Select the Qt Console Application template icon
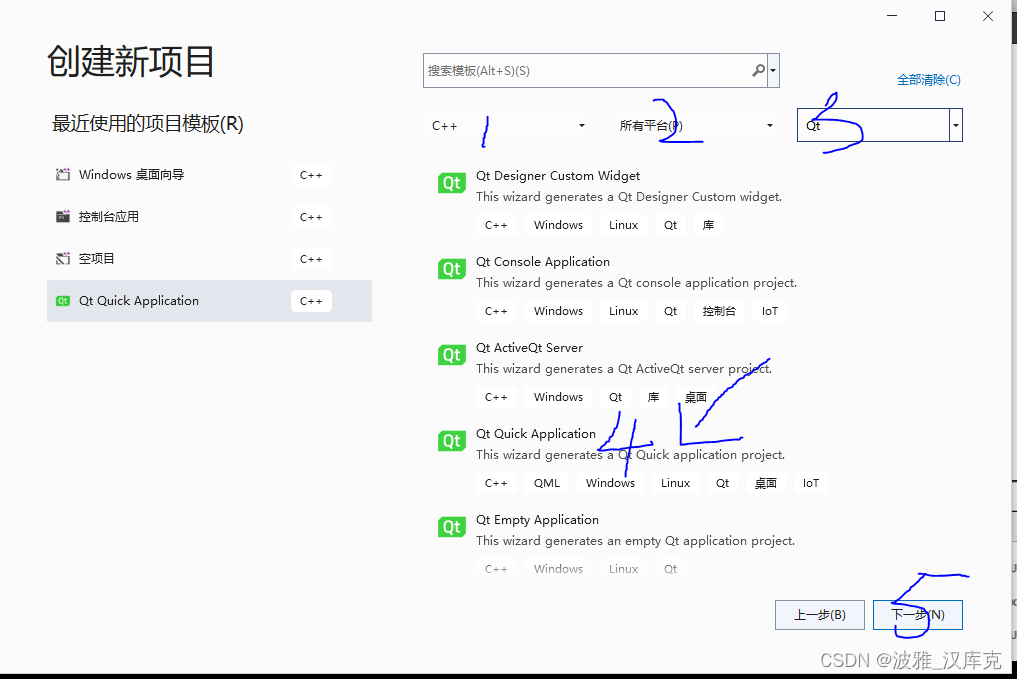1017x679 pixels. [x=451, y=268]
